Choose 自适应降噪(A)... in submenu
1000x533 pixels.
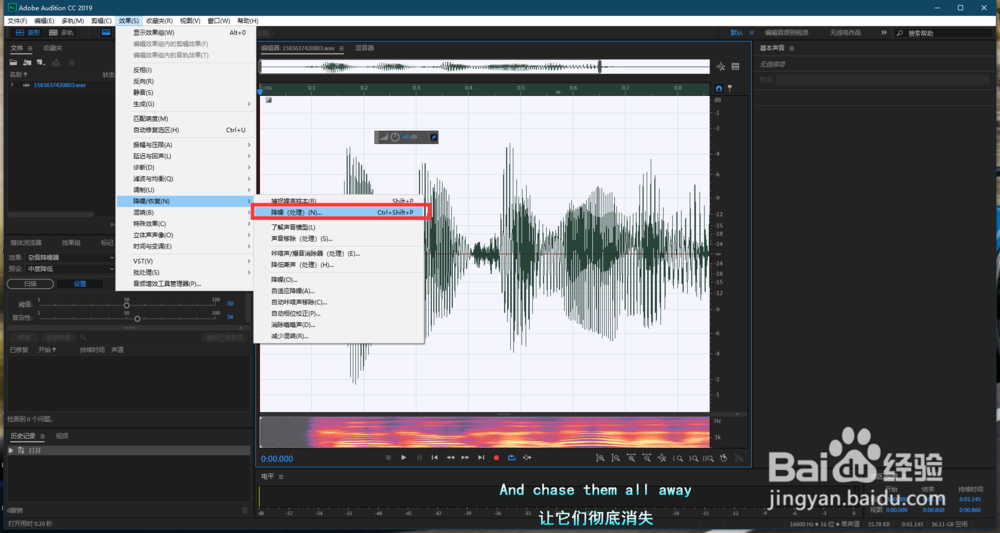(x=339, y=291)
